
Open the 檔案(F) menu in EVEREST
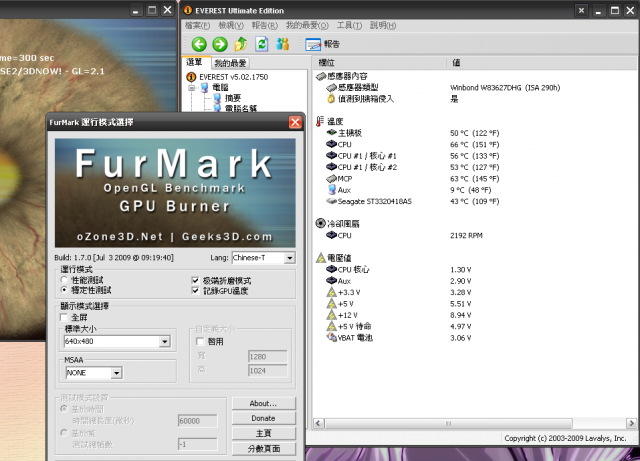pos(198,25)
